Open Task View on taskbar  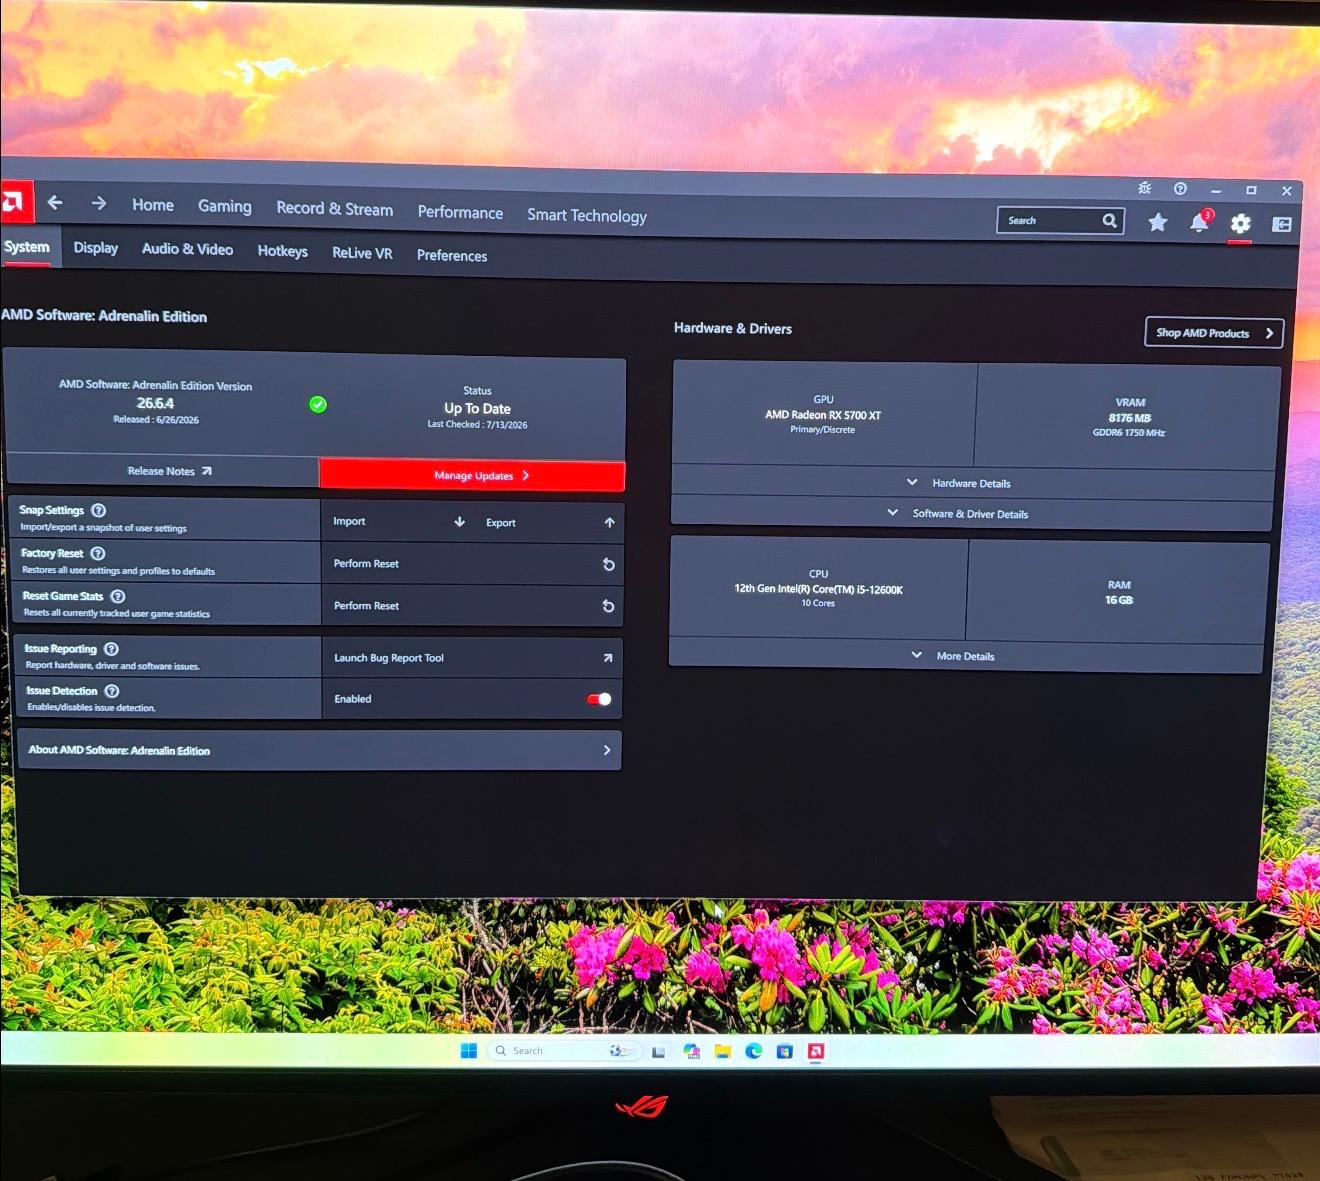(x=658, y=1051)
